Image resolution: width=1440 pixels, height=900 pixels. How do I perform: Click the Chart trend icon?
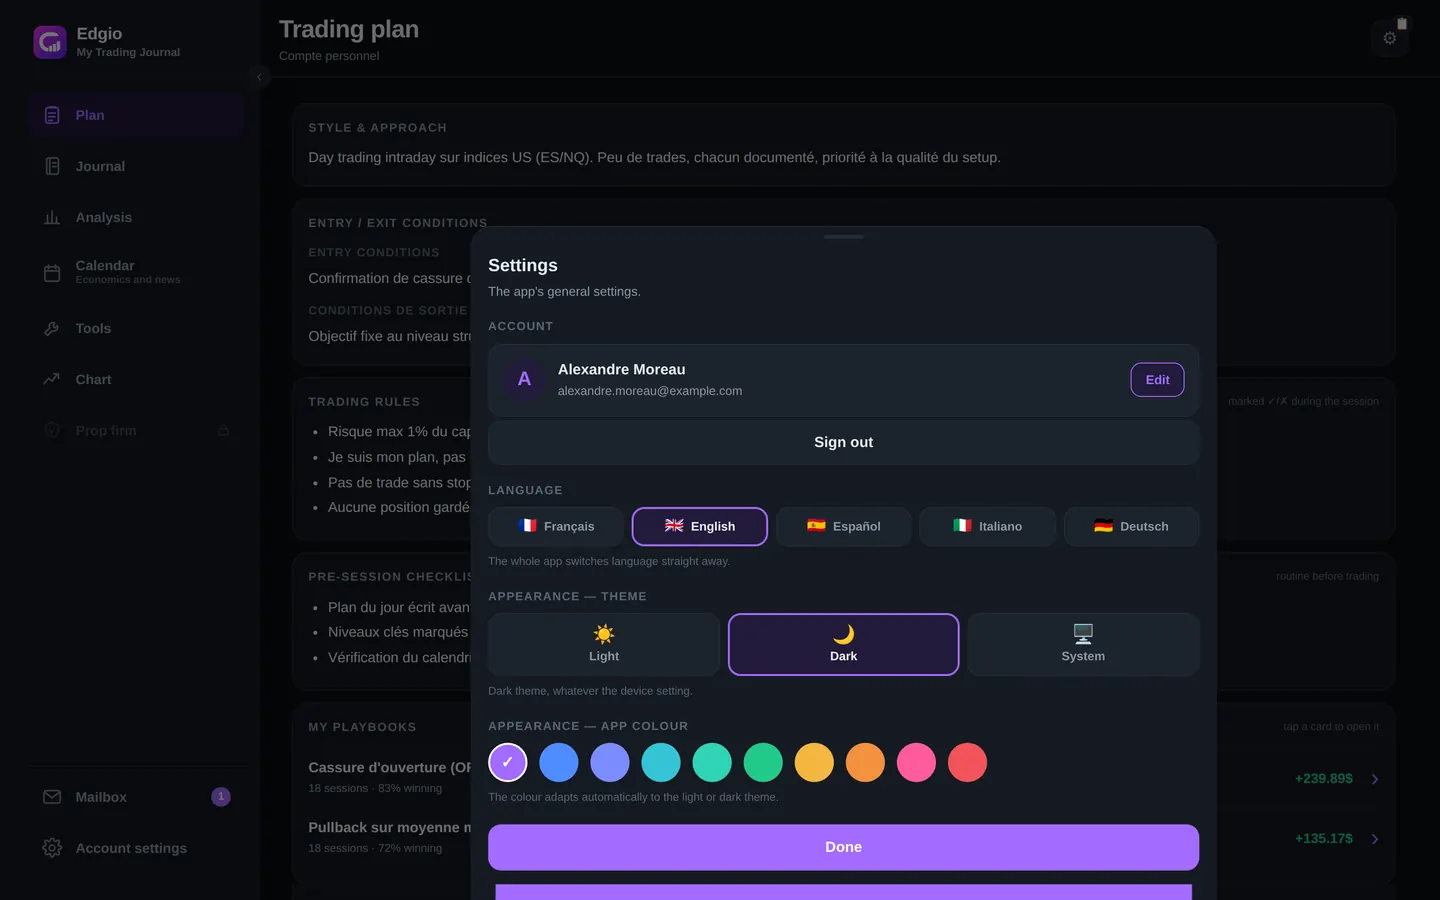point(52,379)
